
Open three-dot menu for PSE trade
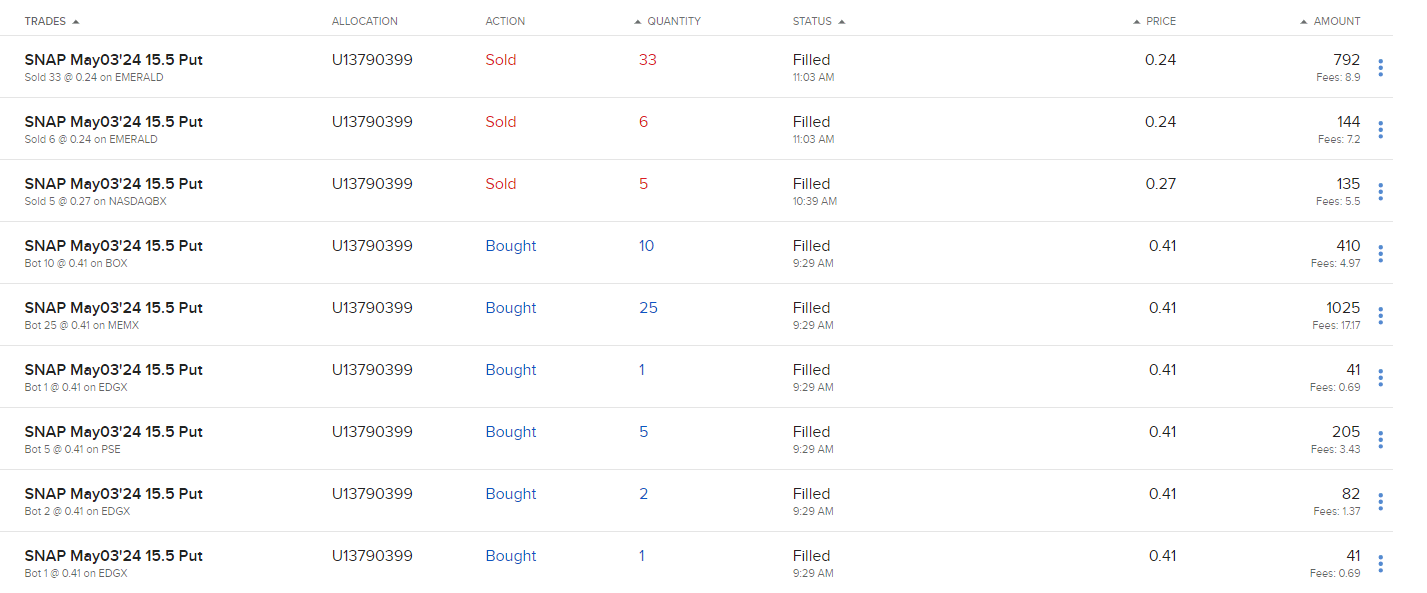click(1380, 440)
